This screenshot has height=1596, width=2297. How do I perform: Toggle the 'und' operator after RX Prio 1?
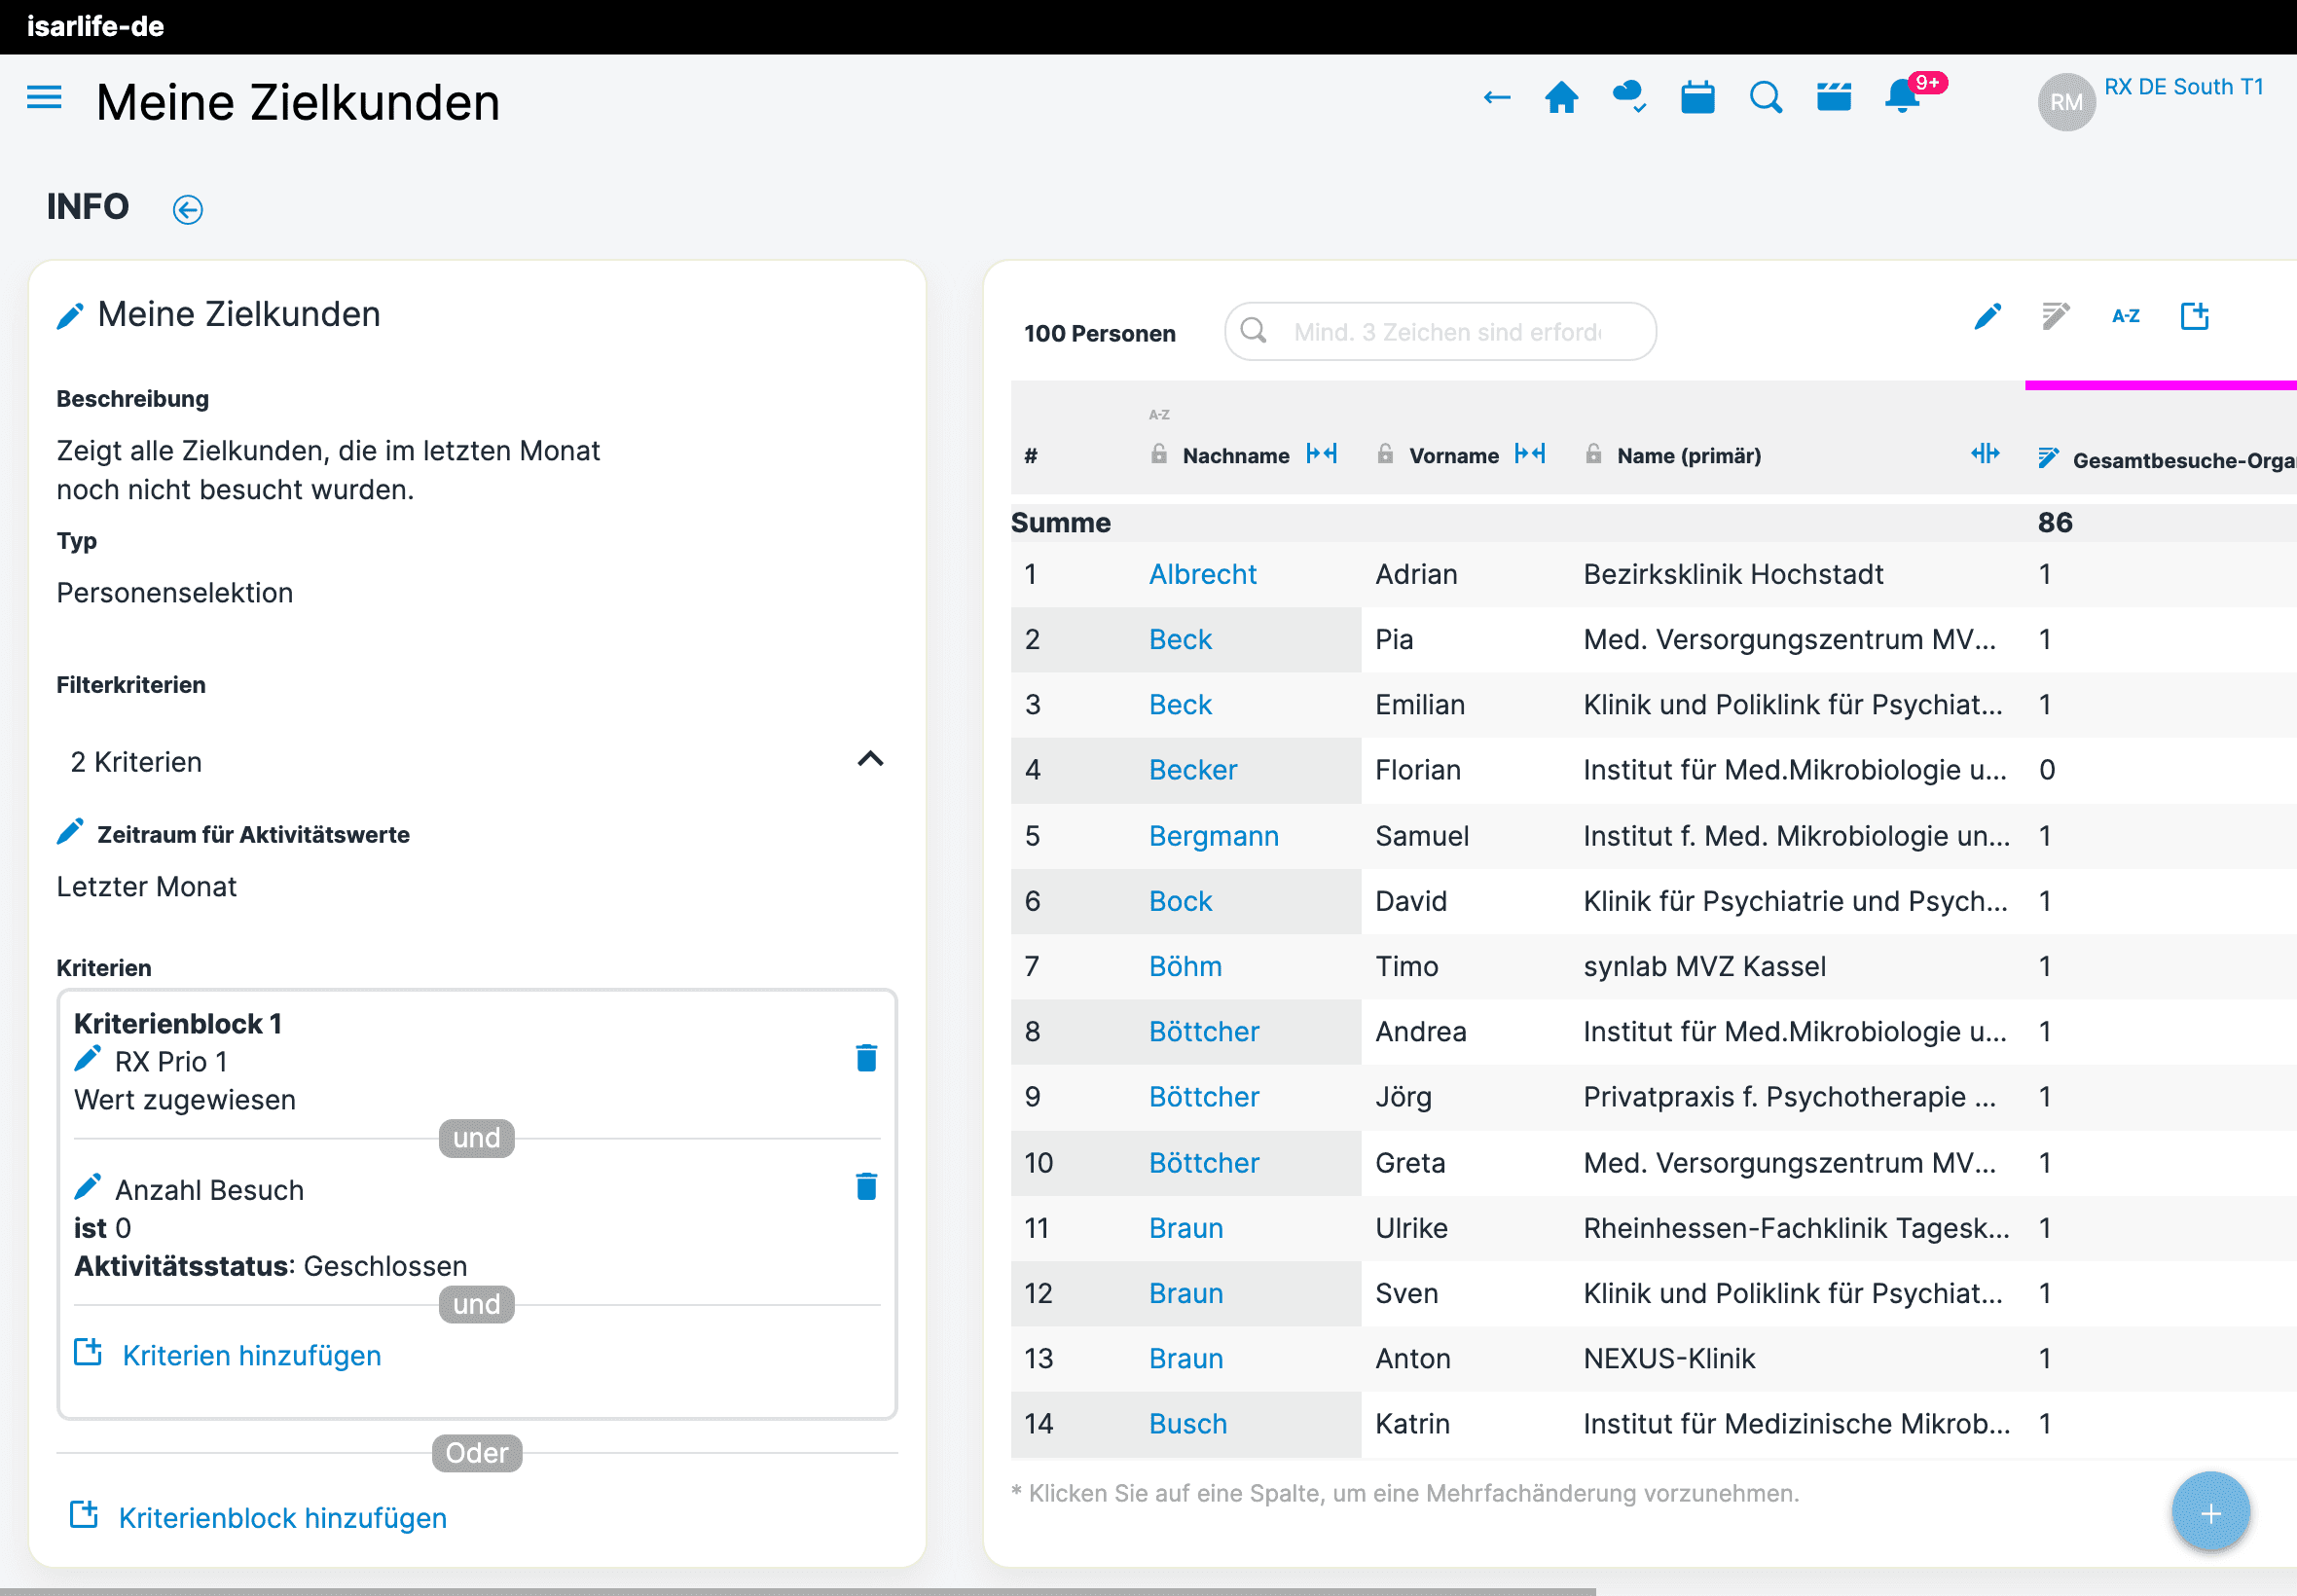[476, 1138]
